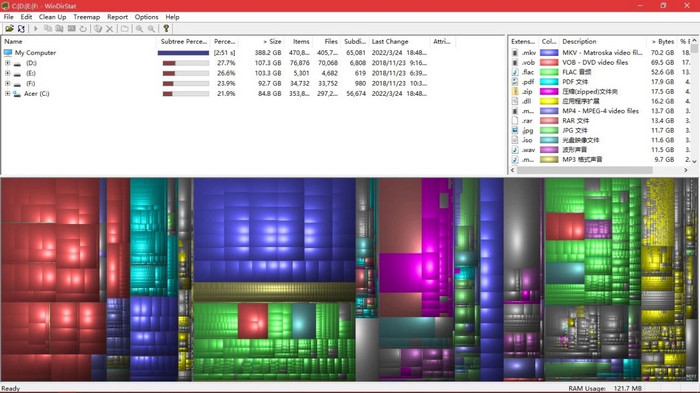Sort by the Description column header
Viewport: 700px width, 393px height.
coord(603,42)
